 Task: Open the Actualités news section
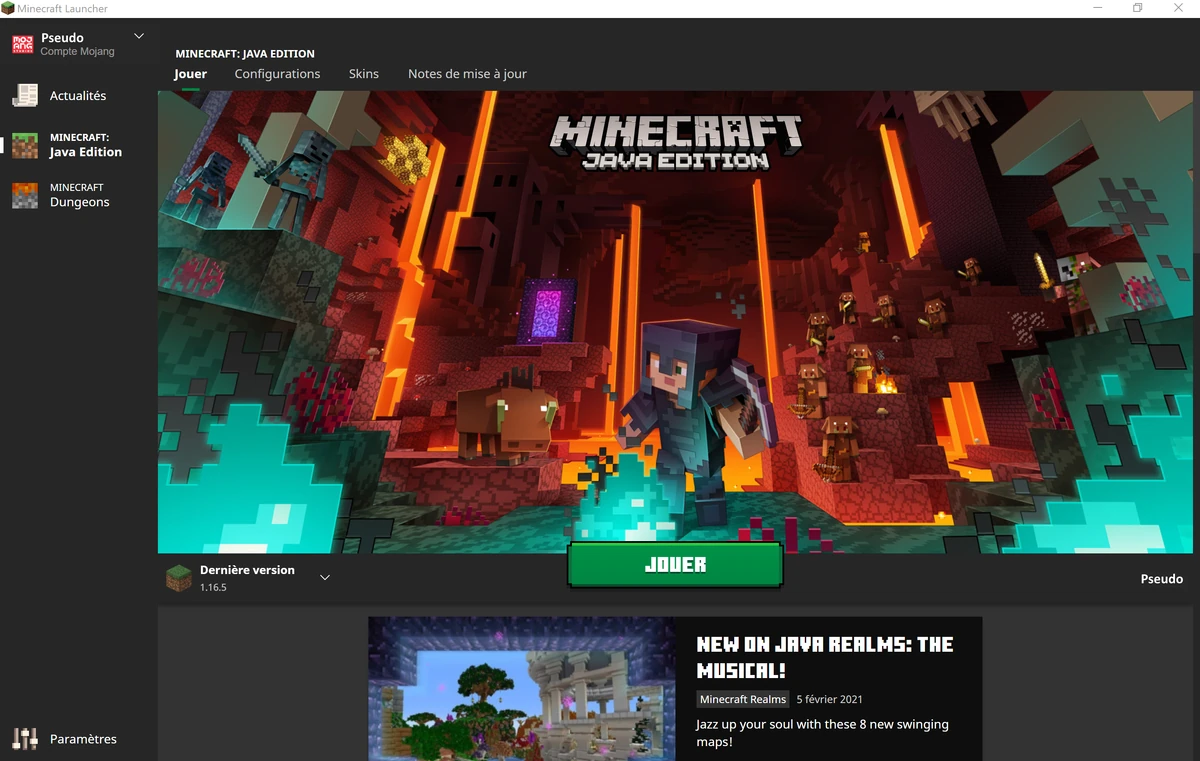[x=83, y=95]
